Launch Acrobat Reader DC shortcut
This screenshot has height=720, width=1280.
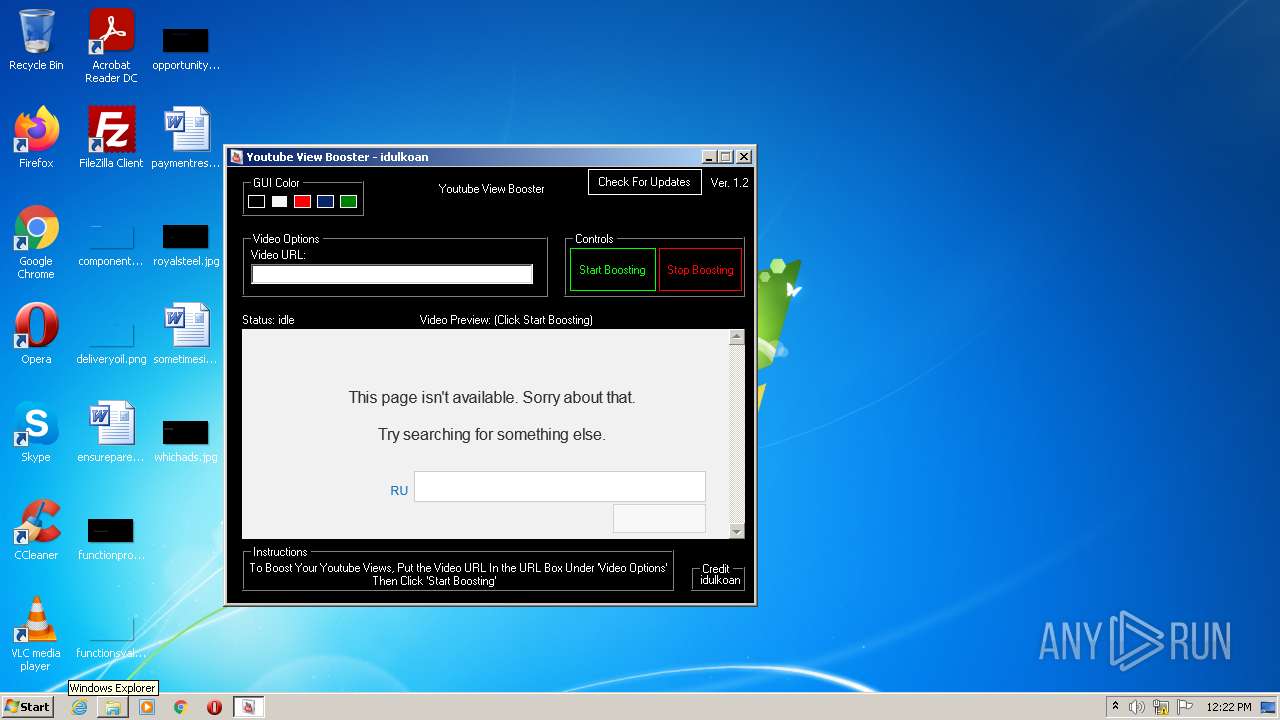[111, 46]
